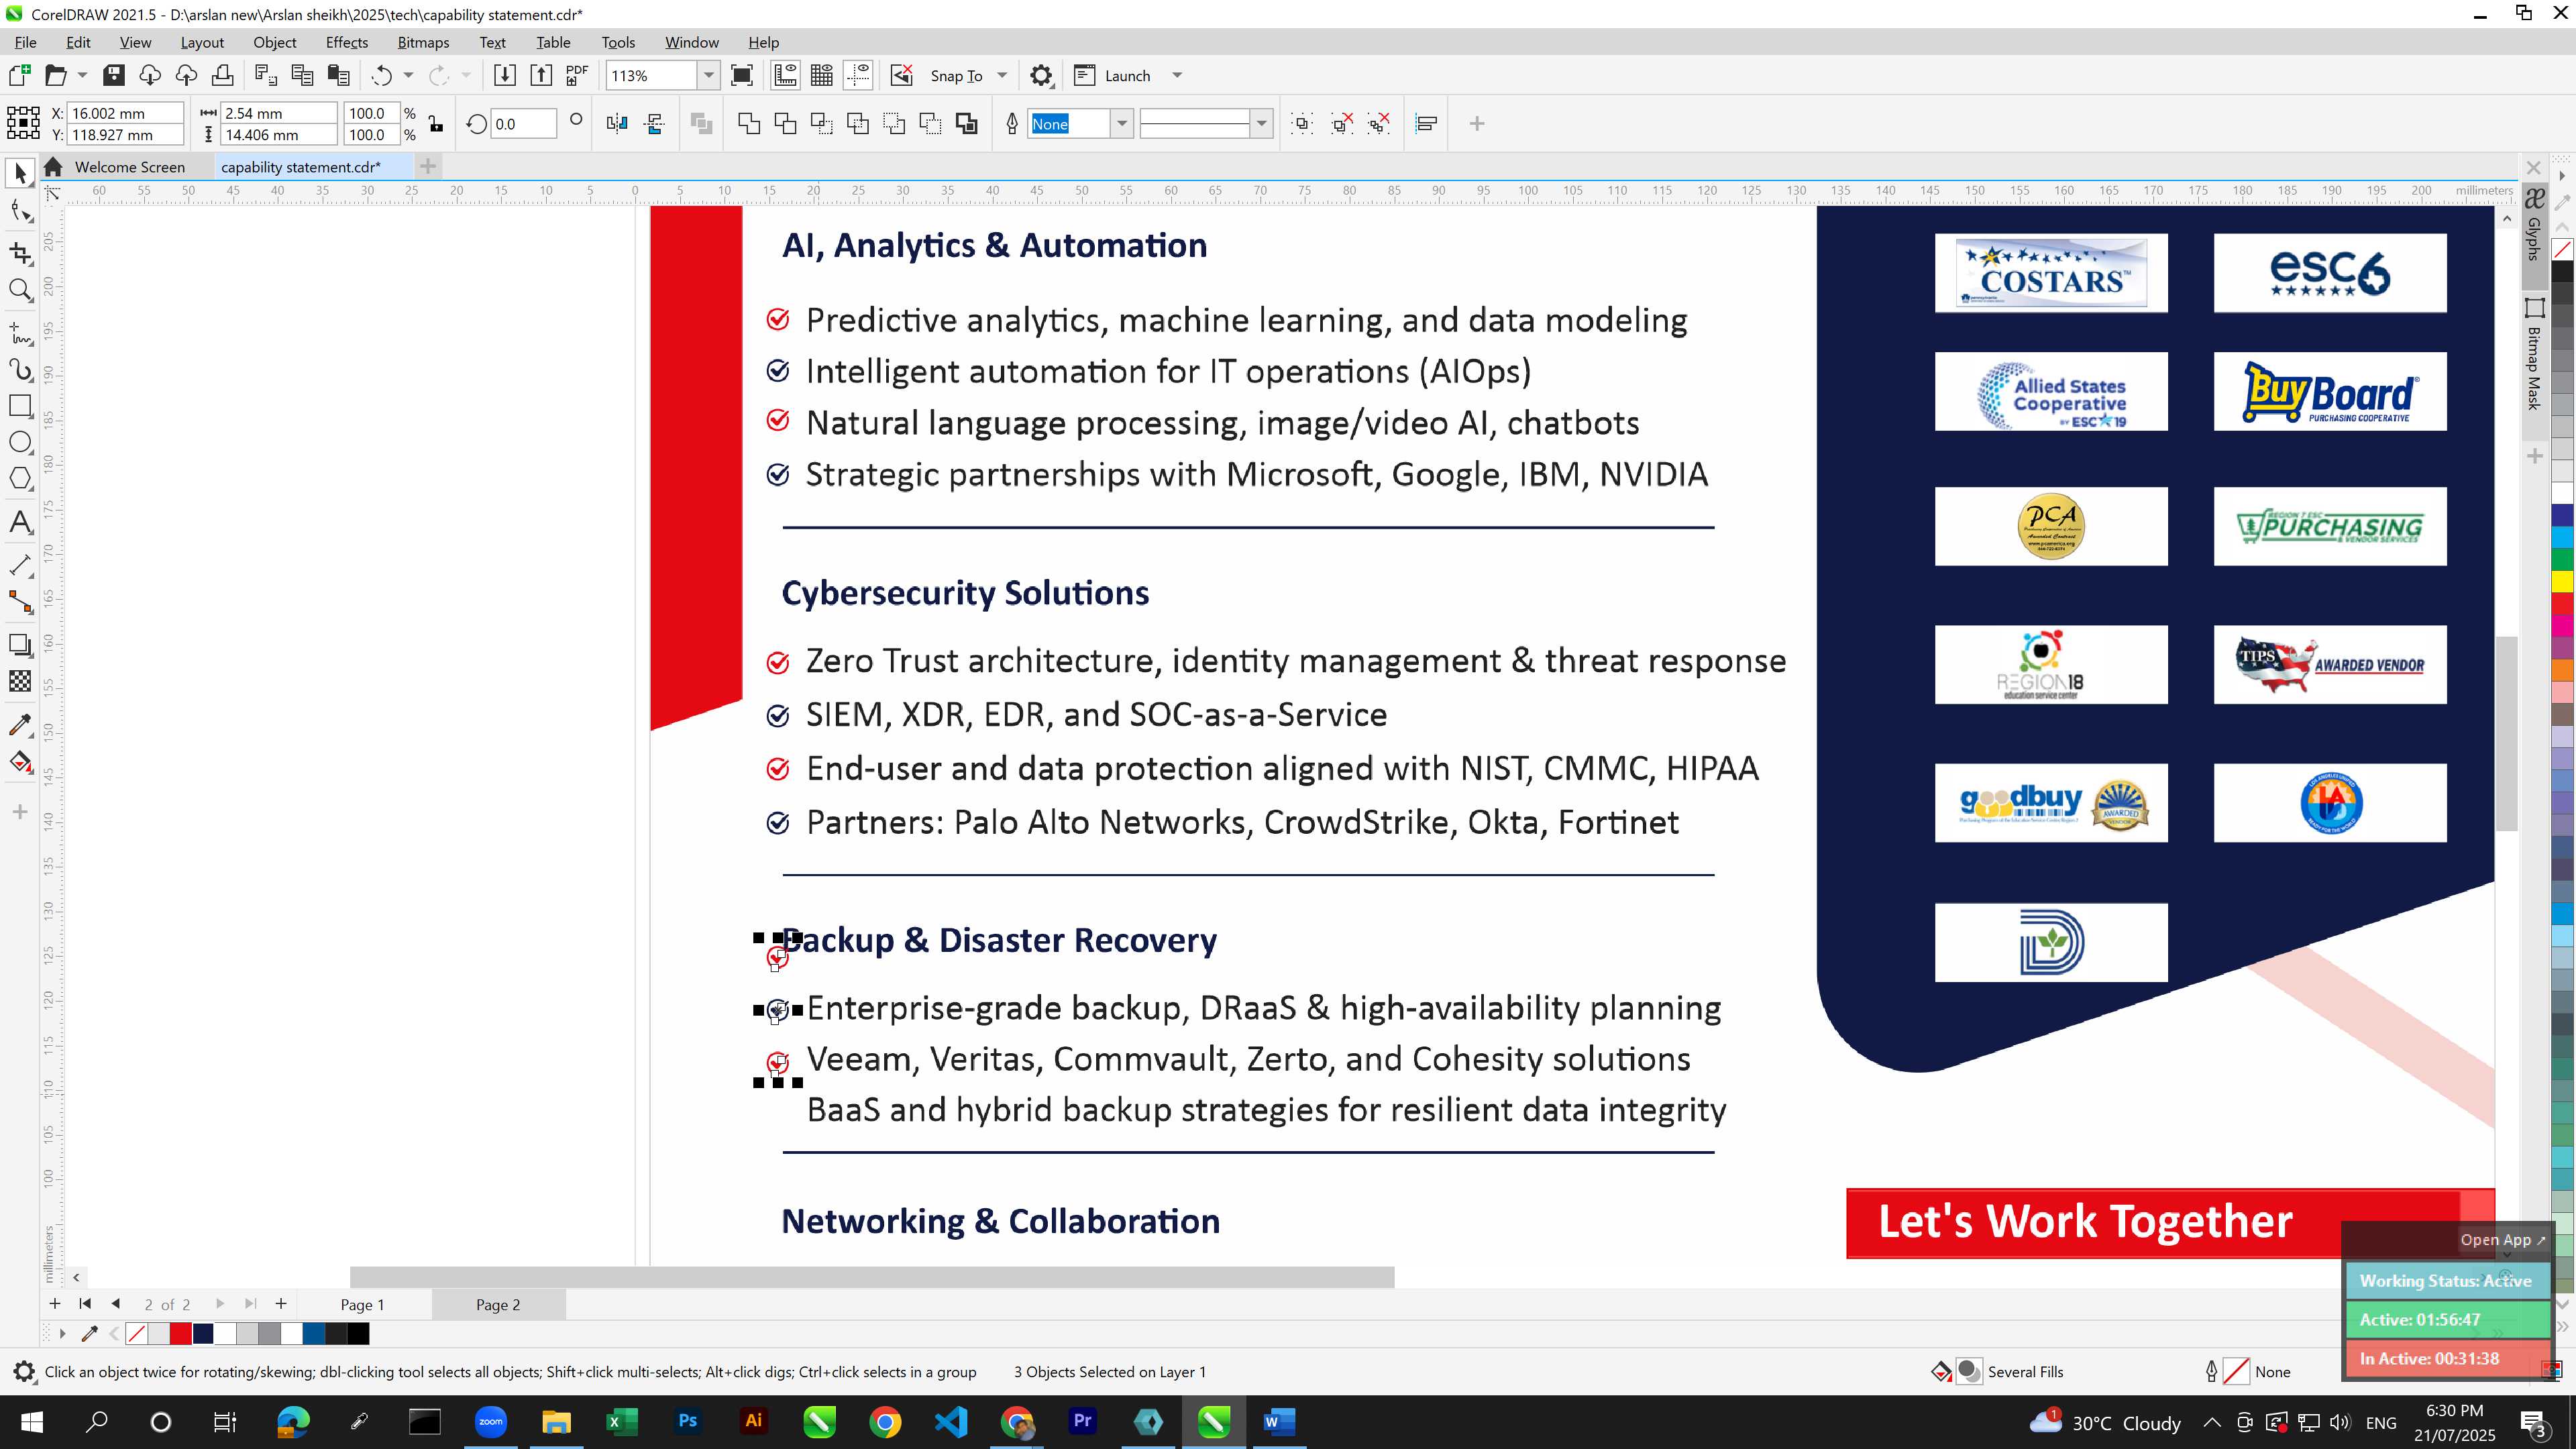Click the Import icon
The height and width of the screenshot is (1449, 2576).
pyautogui.click(x=505, y=75)
